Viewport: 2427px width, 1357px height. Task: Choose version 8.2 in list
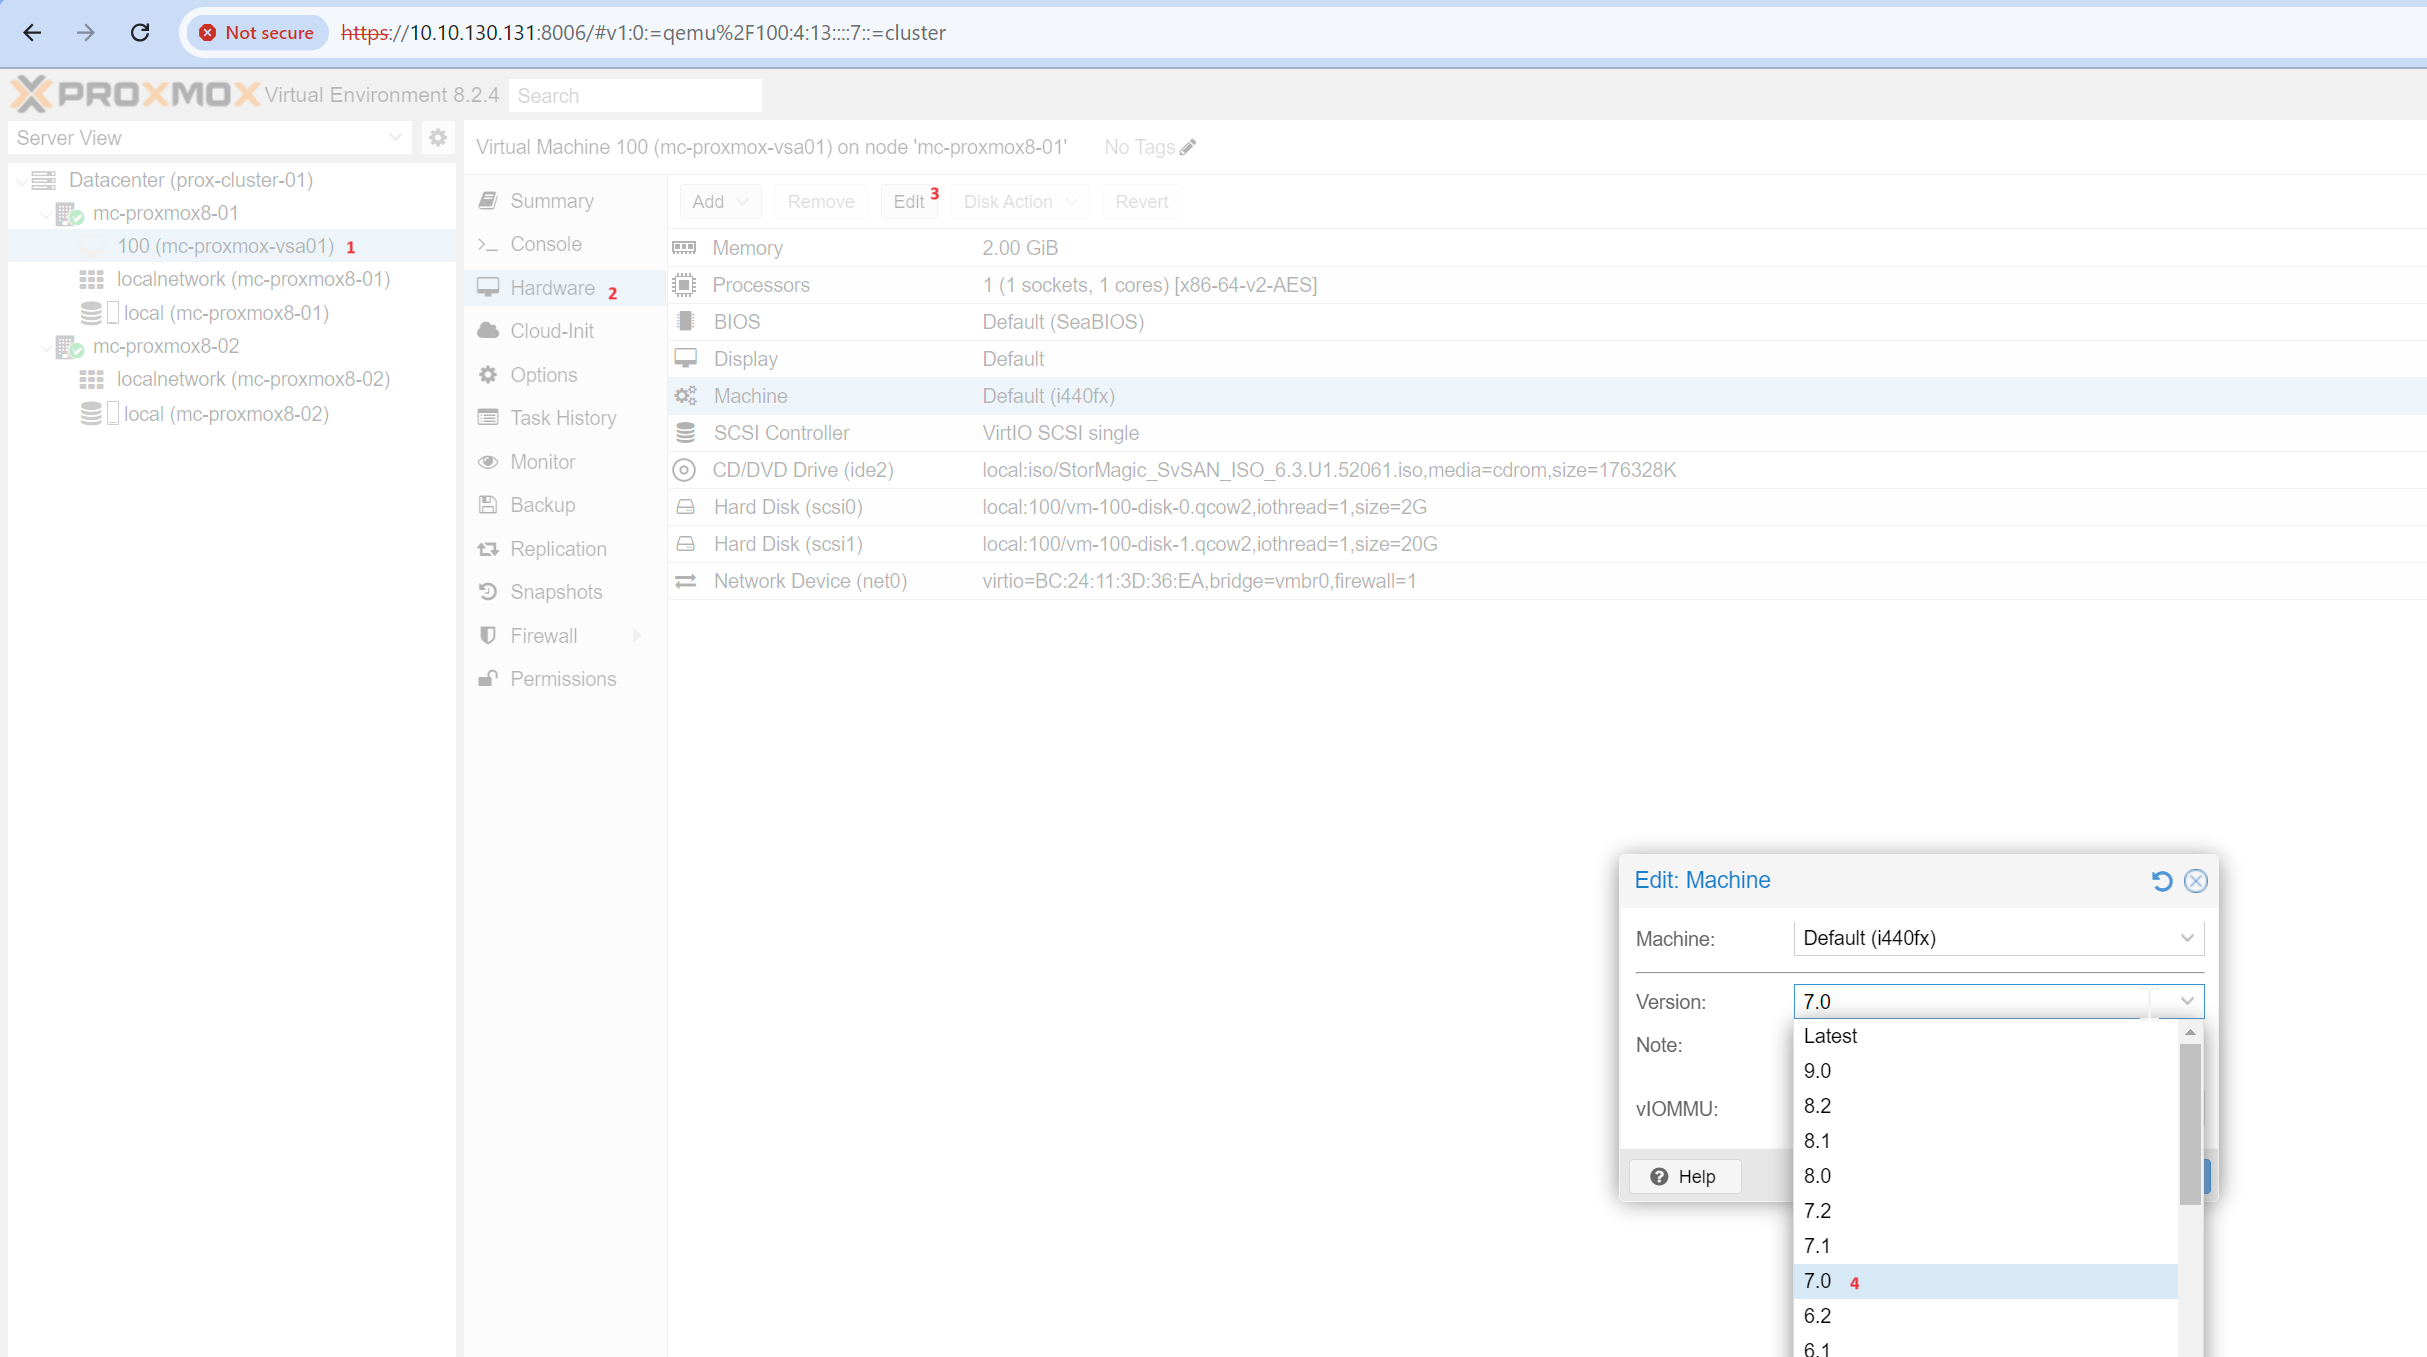click(x=1986, y=1106)
